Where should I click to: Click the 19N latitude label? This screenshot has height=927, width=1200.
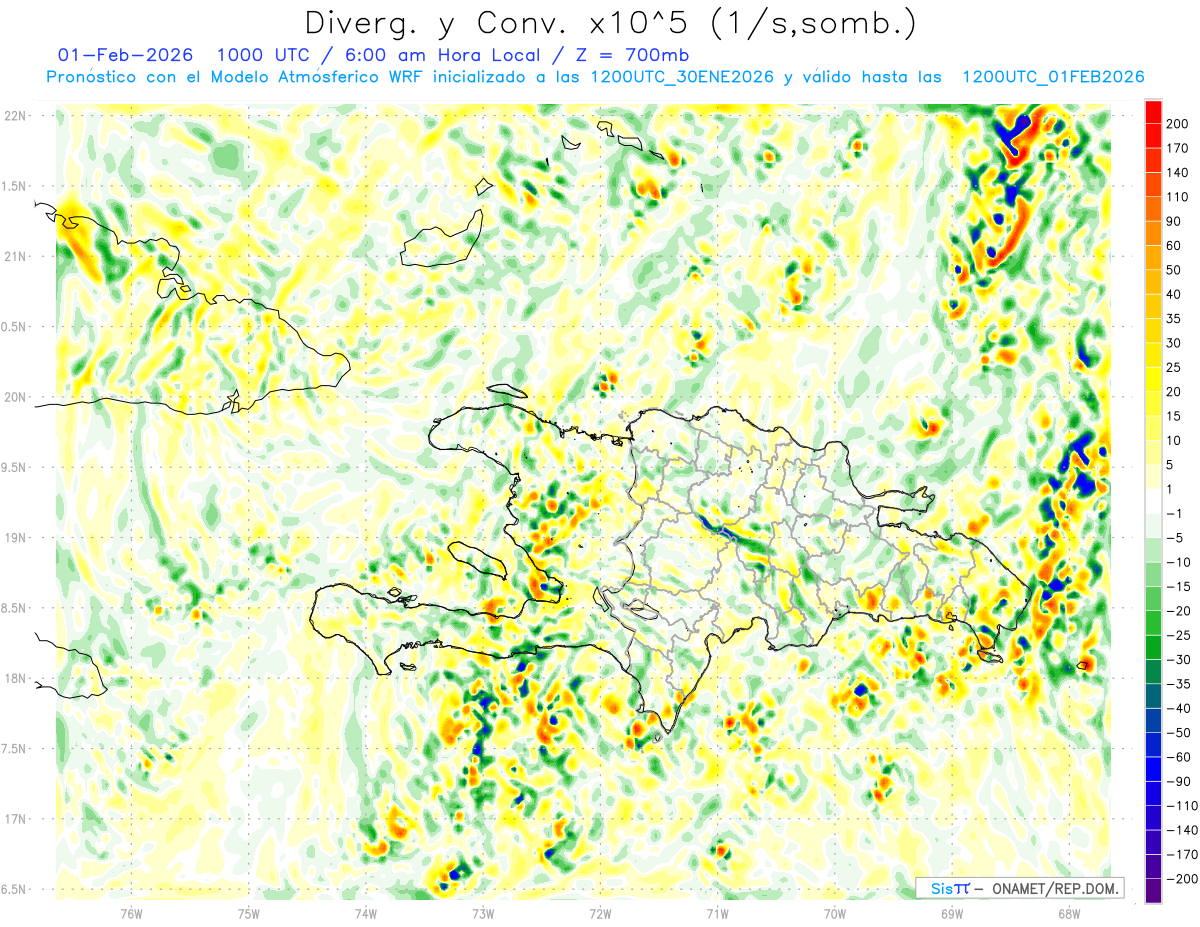point(15,538)
